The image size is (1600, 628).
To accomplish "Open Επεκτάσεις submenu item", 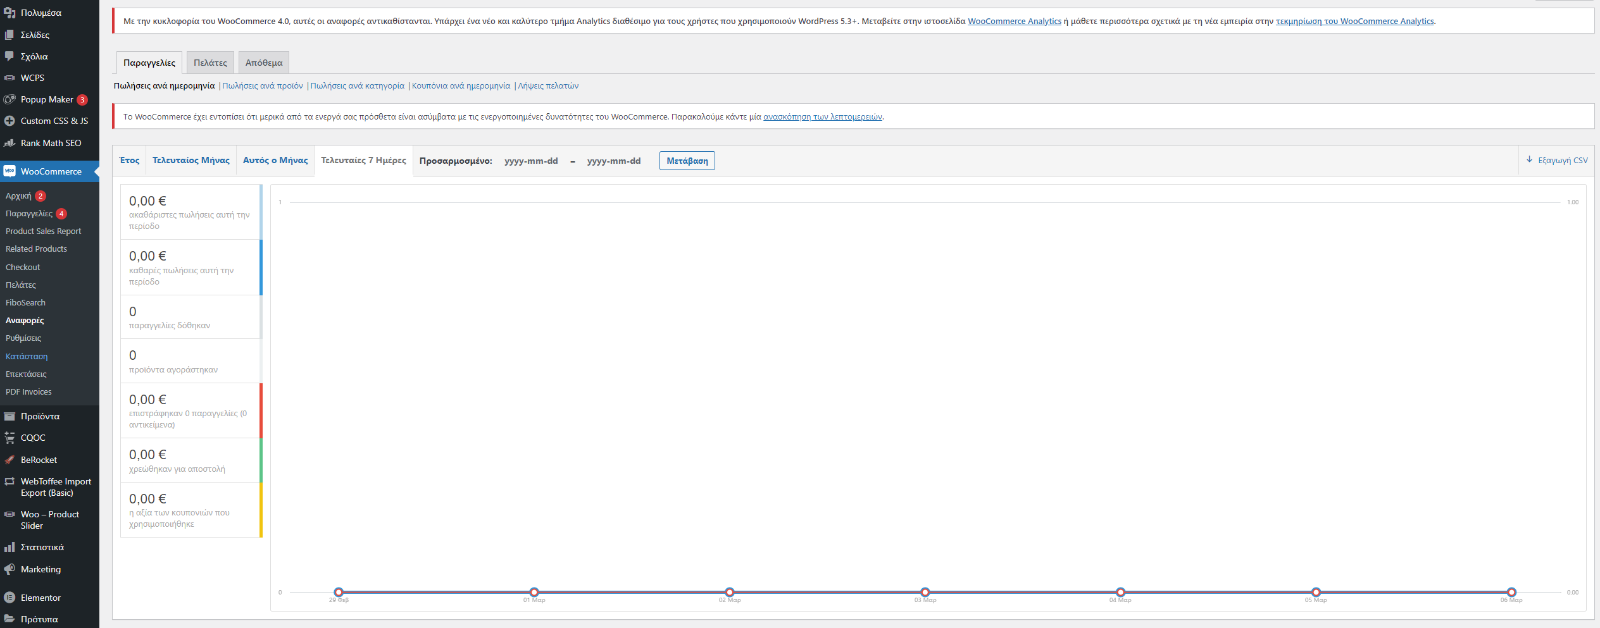I will click(x=26, y=374).
